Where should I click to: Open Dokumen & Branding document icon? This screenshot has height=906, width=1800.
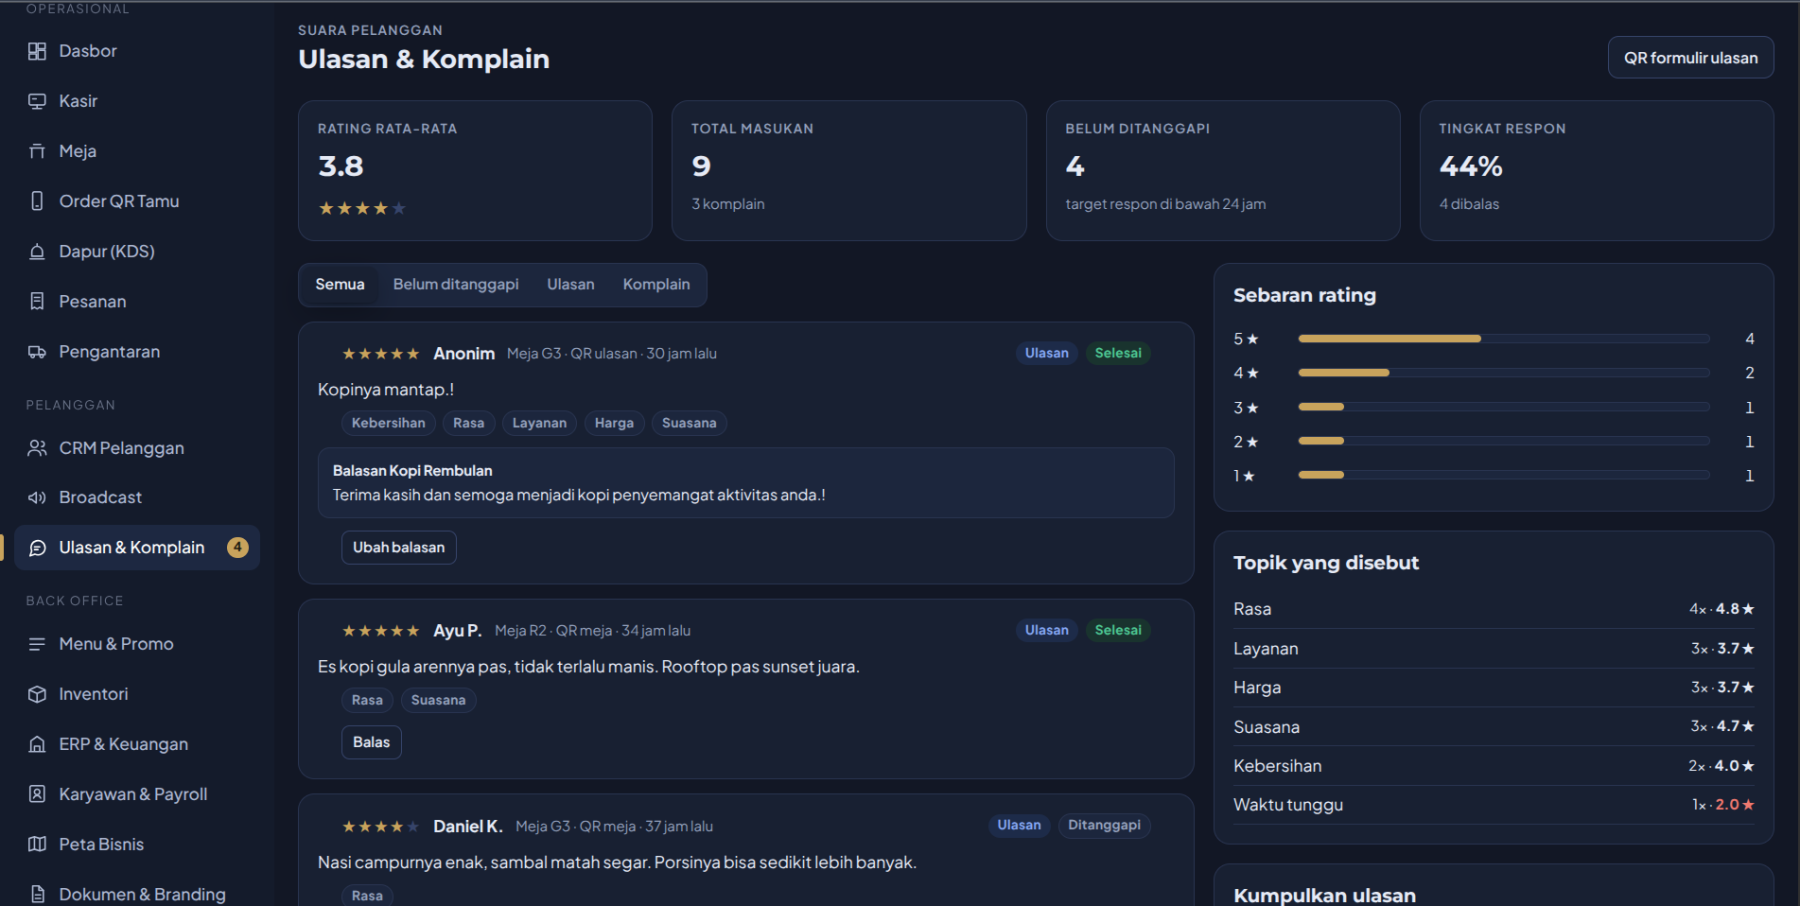[37, 894]
